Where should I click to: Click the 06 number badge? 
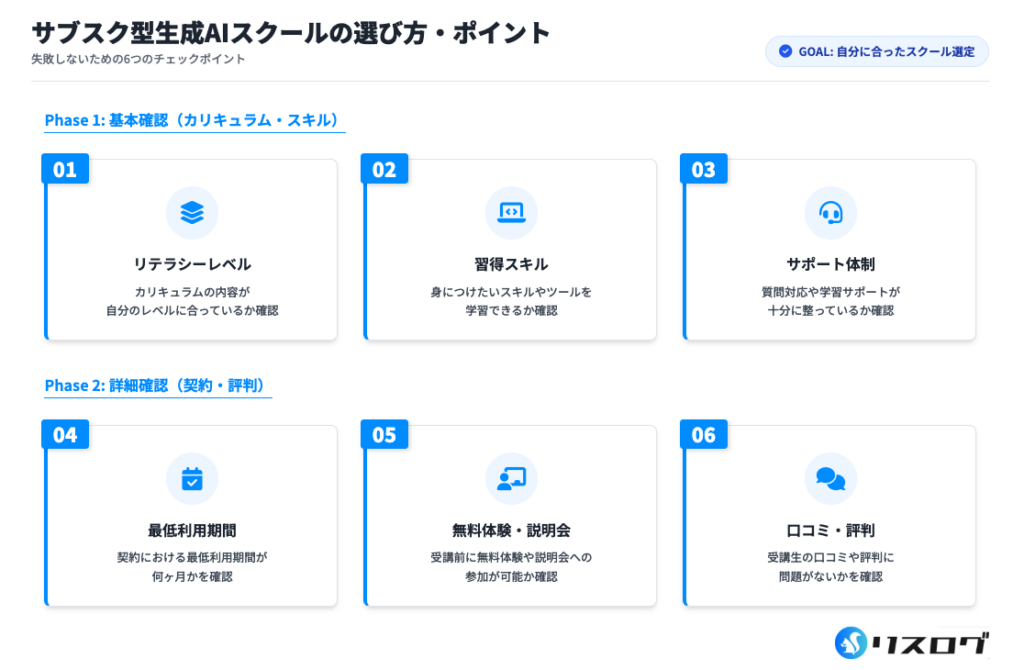pos(704,435)
